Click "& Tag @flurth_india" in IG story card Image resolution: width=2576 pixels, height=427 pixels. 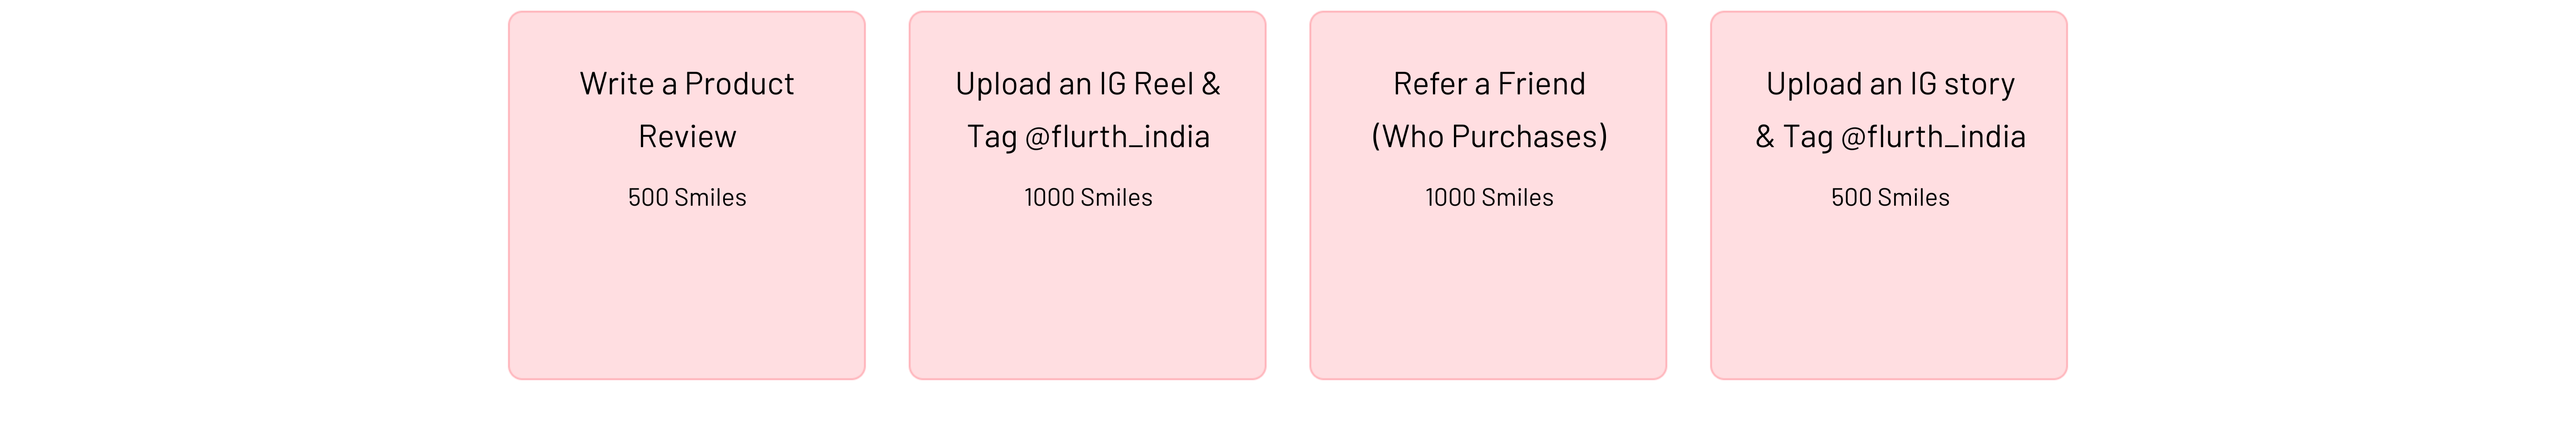[1890, 136]
